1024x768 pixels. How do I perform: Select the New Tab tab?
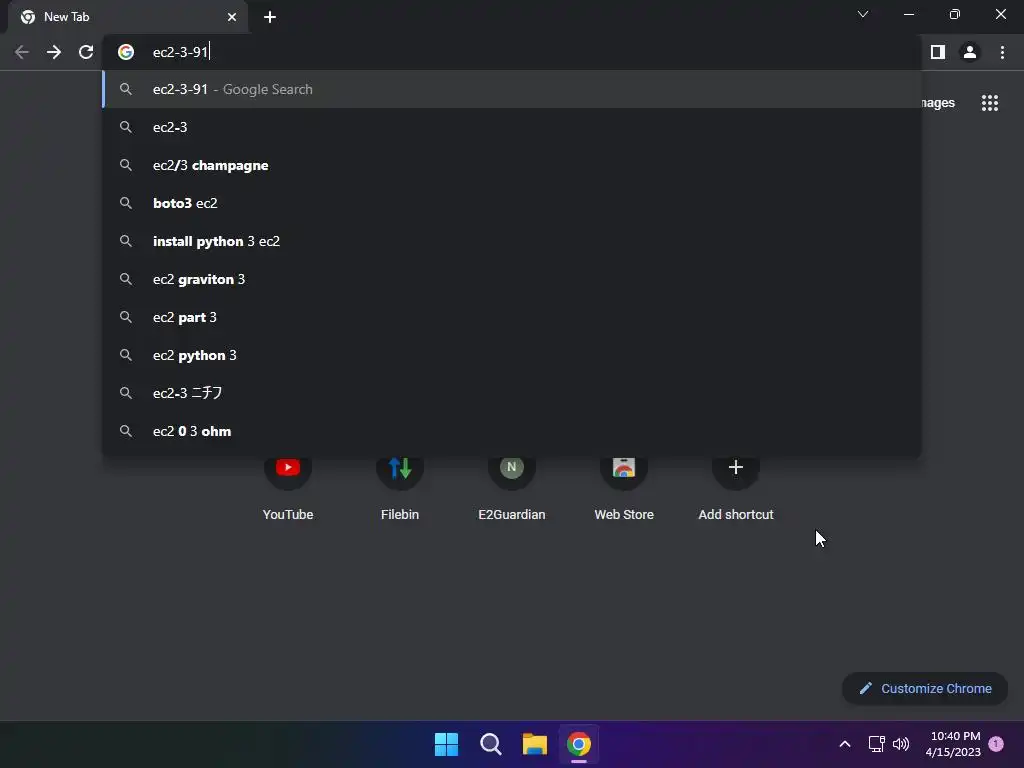point(128,17)
